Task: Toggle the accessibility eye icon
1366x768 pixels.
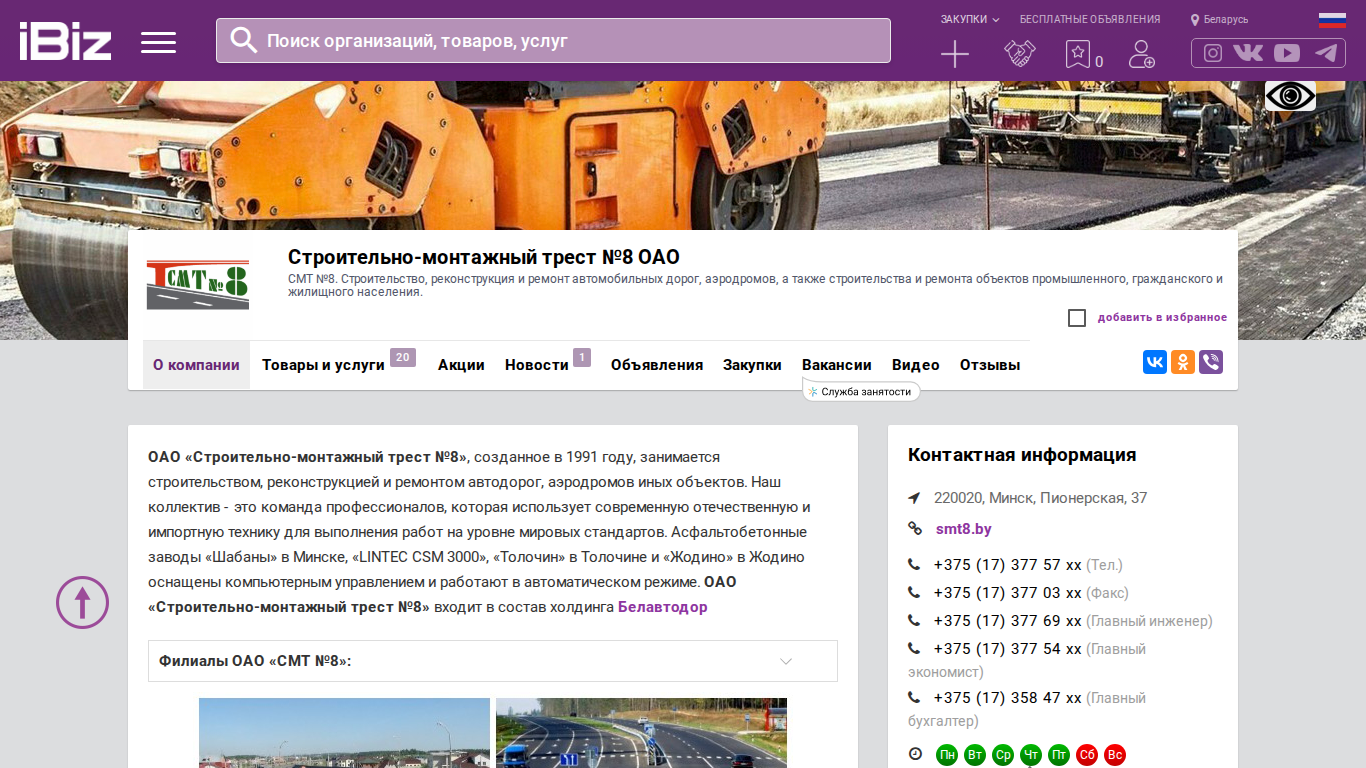Action: click(x=1290, y=96)
